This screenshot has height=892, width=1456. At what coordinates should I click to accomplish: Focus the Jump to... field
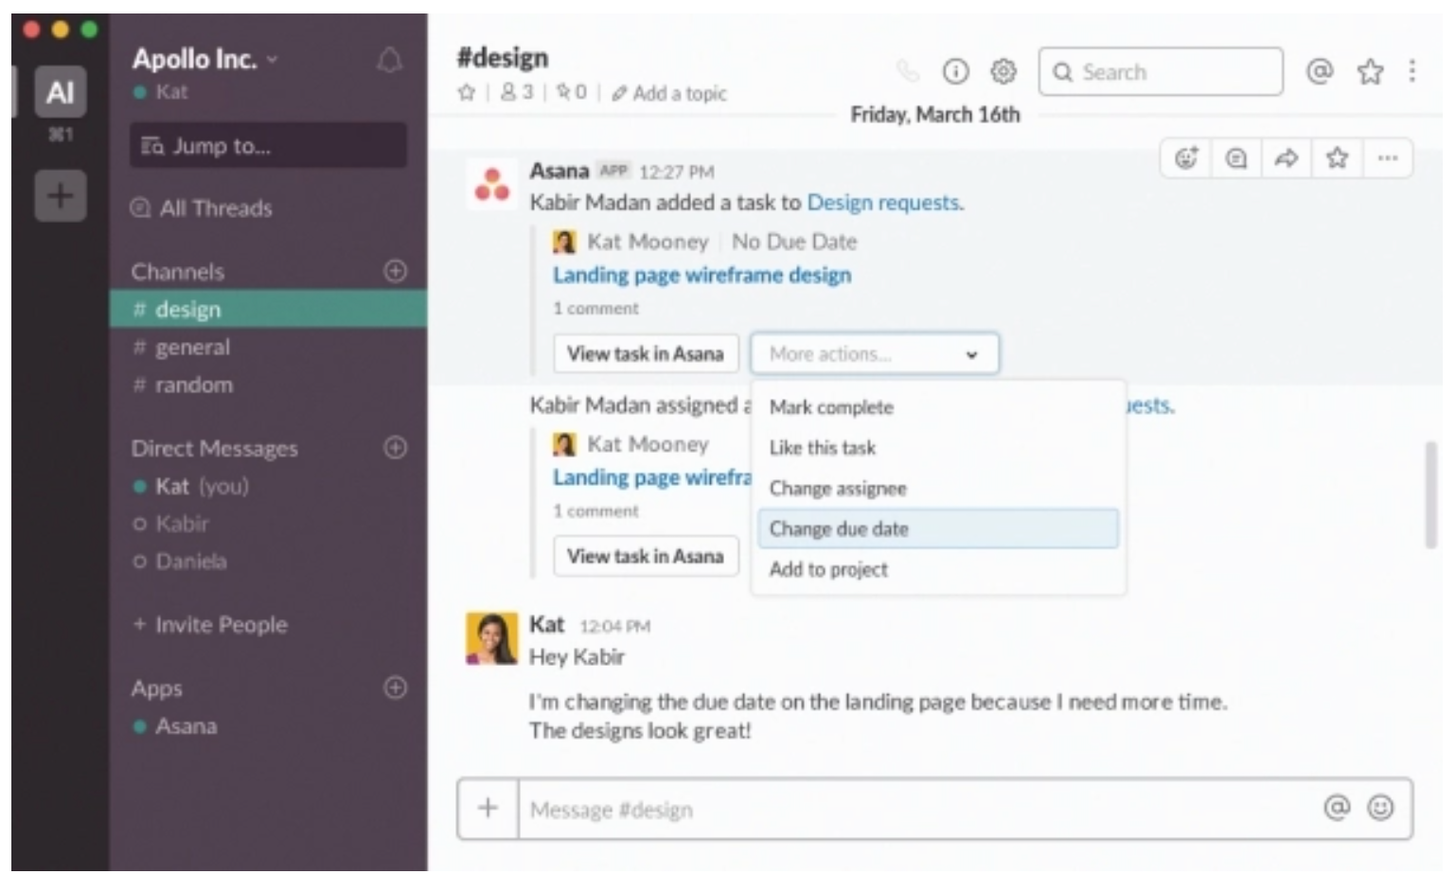point(268,146)
